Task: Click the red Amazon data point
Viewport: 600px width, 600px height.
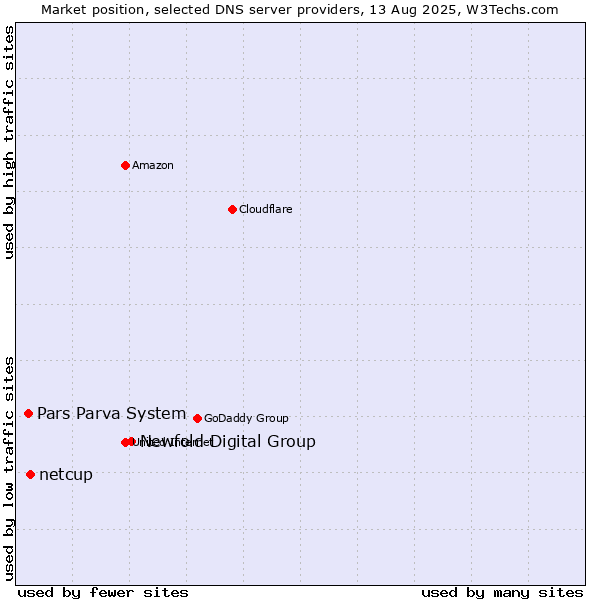Action: pyautogui.click(x=125, y=165)
